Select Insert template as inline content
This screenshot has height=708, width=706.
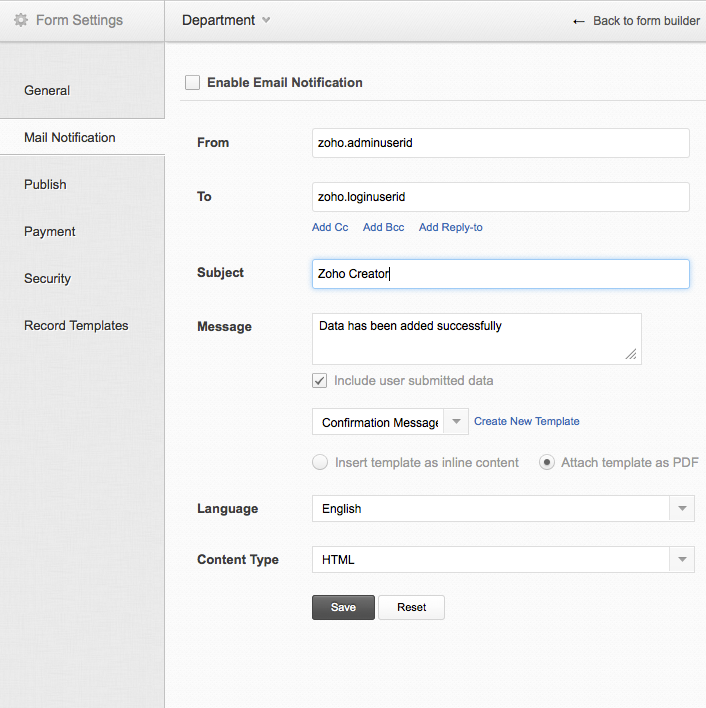(x=320, y=463)
